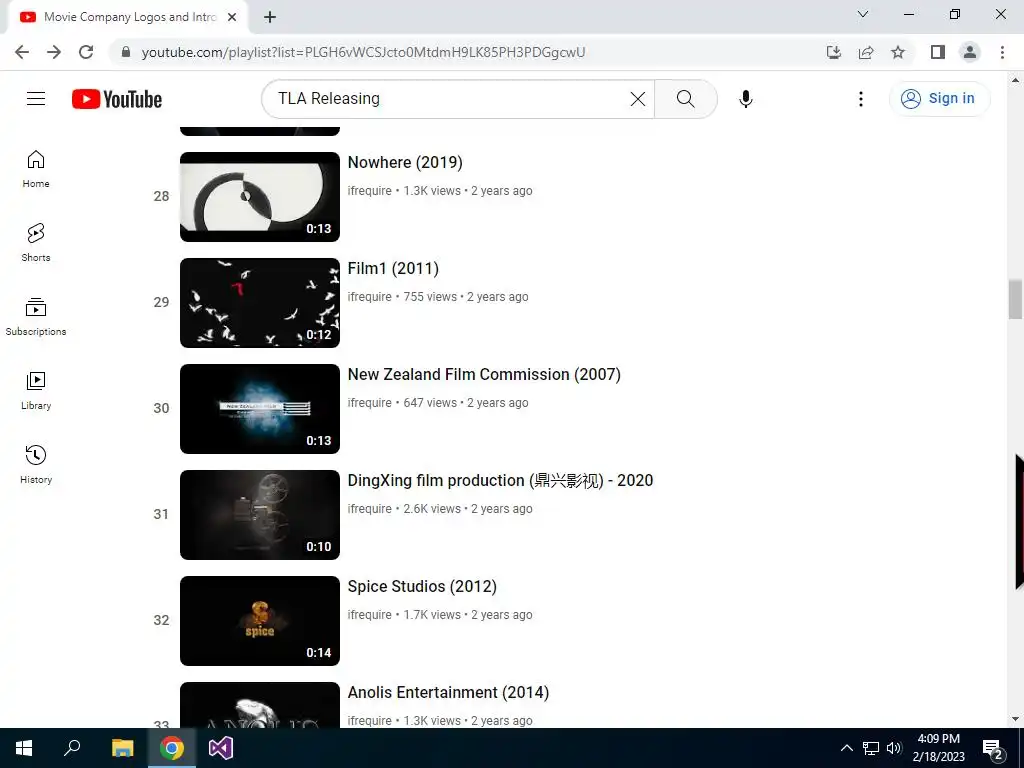This screenshot has width=1024, height=768.
Task: Open History in the sidebar
Action: [36, 464]
